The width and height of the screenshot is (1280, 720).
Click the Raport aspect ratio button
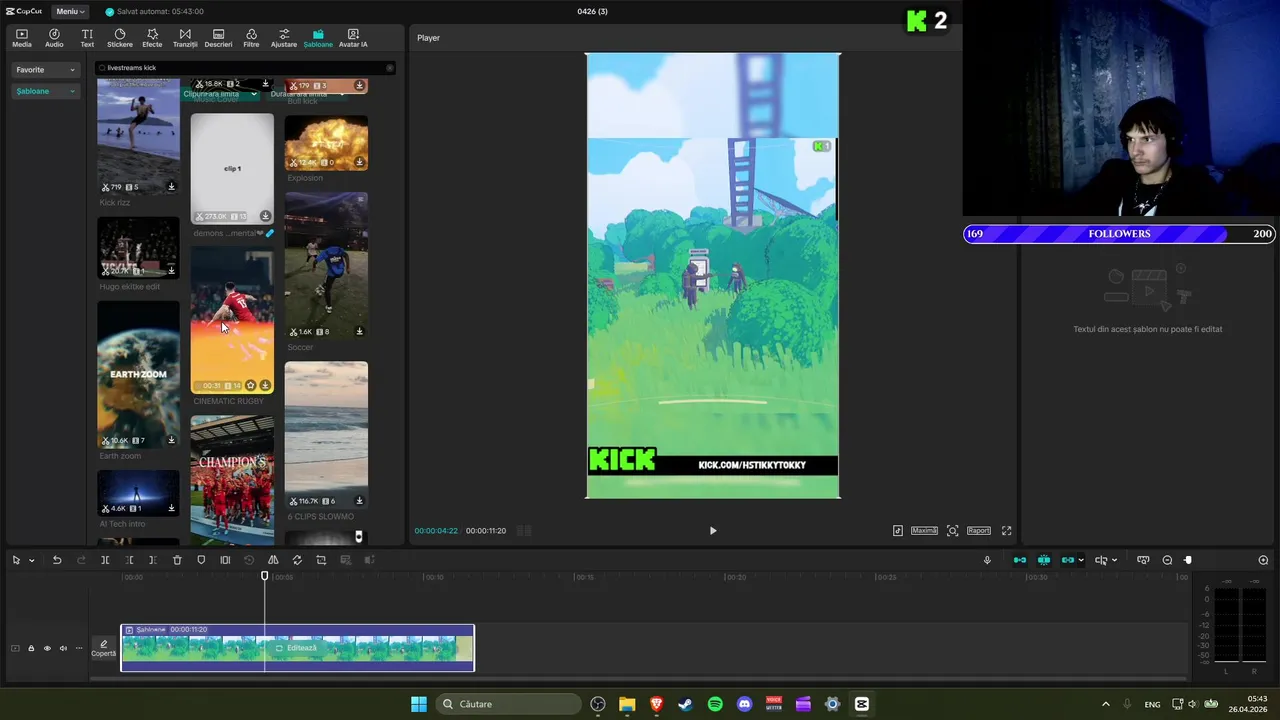coord(979,531)
